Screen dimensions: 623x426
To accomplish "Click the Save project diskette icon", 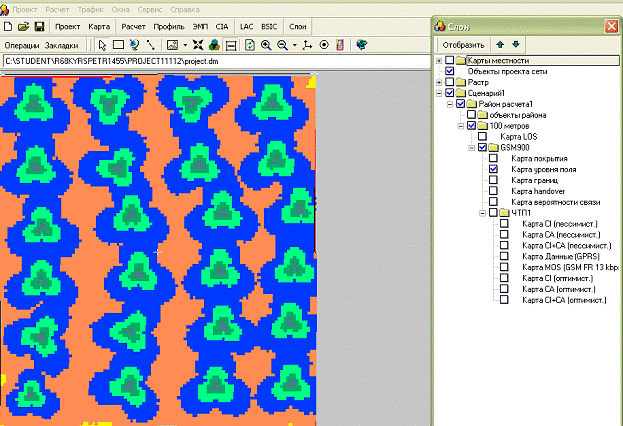I will [39, 25].
